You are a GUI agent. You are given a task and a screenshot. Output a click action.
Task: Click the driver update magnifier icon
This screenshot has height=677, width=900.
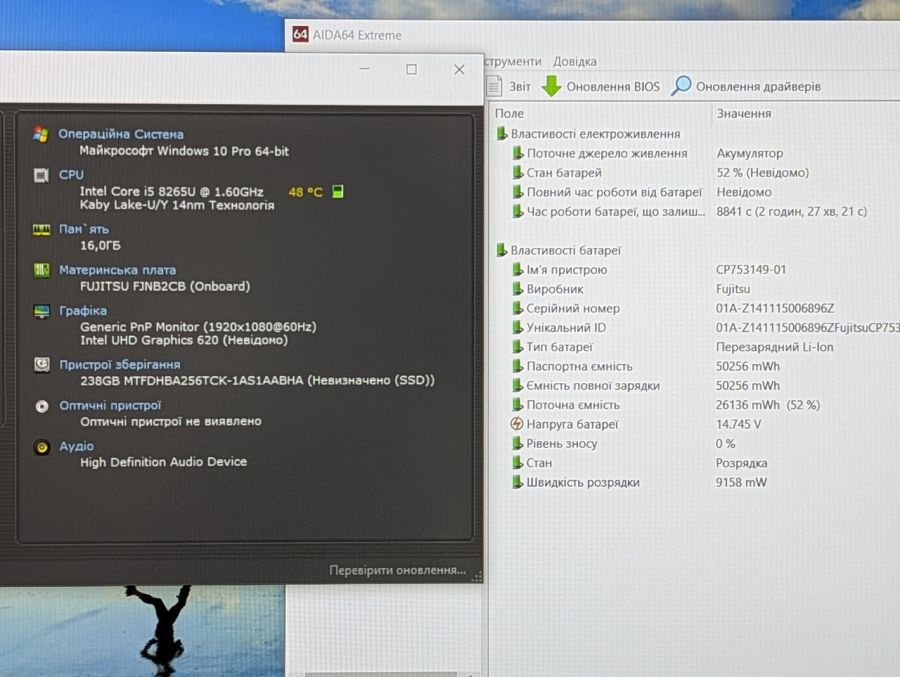[x=681, y=86]
